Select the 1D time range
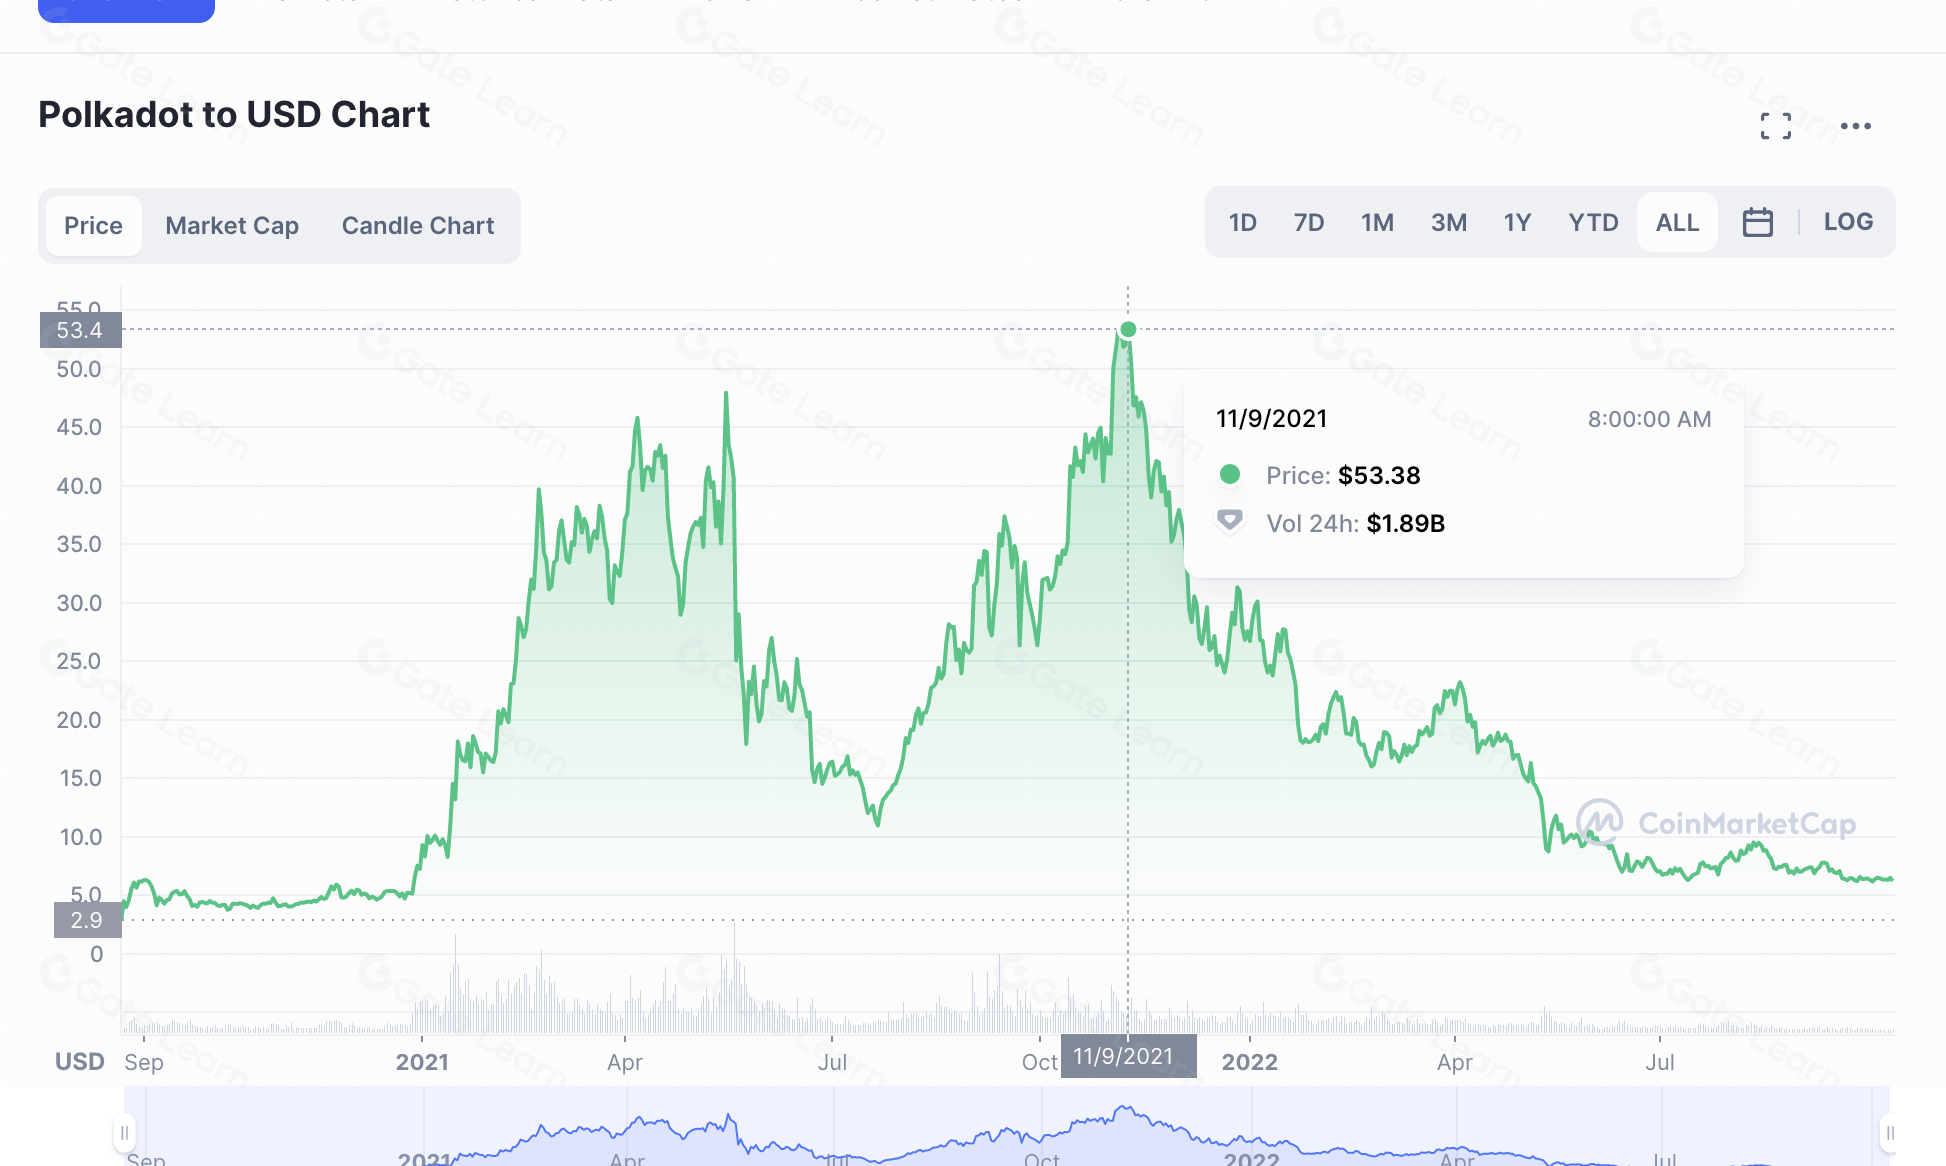The image size is (1946, 1166). point(1242,222)
